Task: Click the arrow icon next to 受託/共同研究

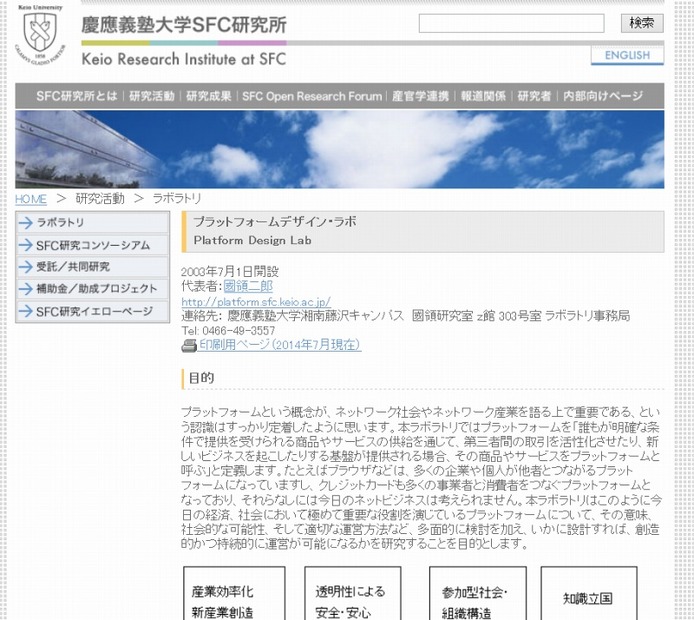Action: pos(26,266)
